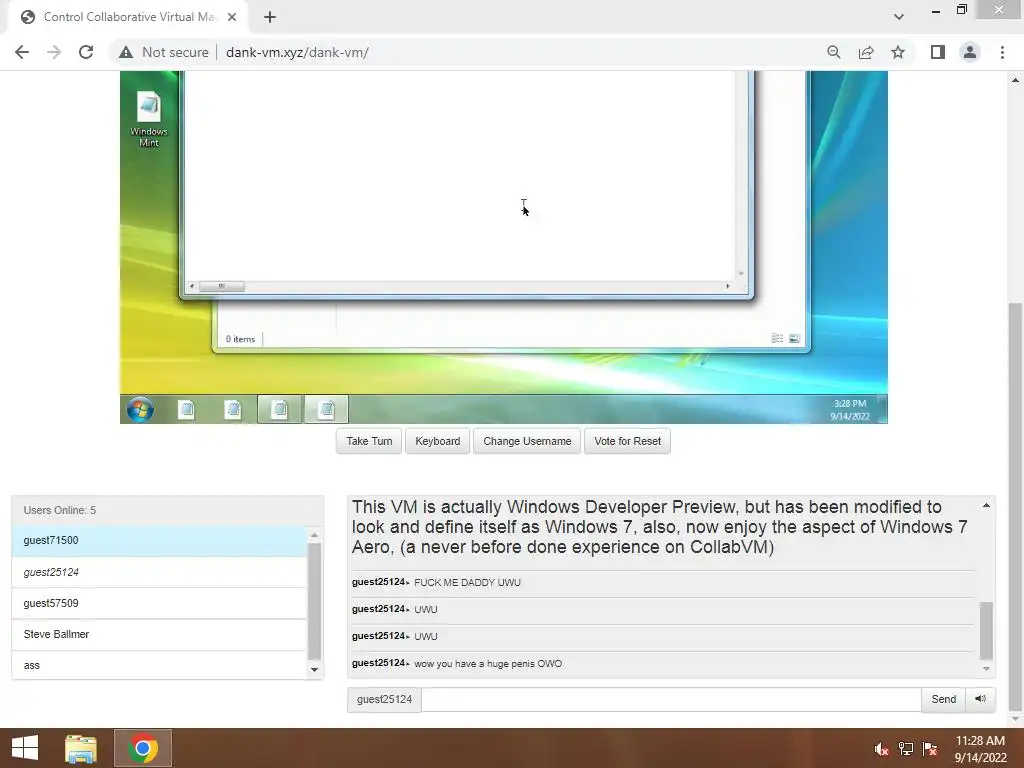Bookmark this page with the star icon
The height and width of the screenshot is (768, 1024).
[898, 52]
